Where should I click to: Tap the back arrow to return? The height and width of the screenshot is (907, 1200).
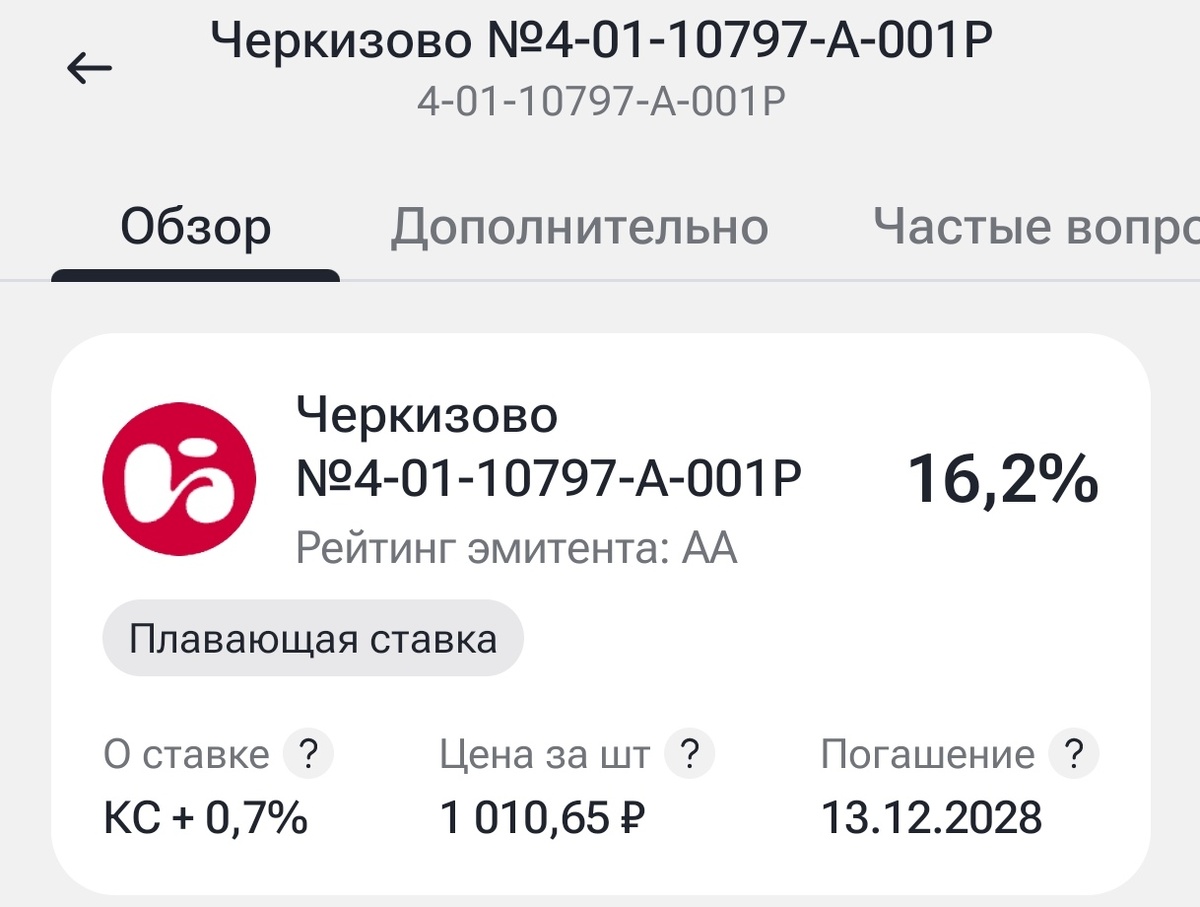[88, 65]
